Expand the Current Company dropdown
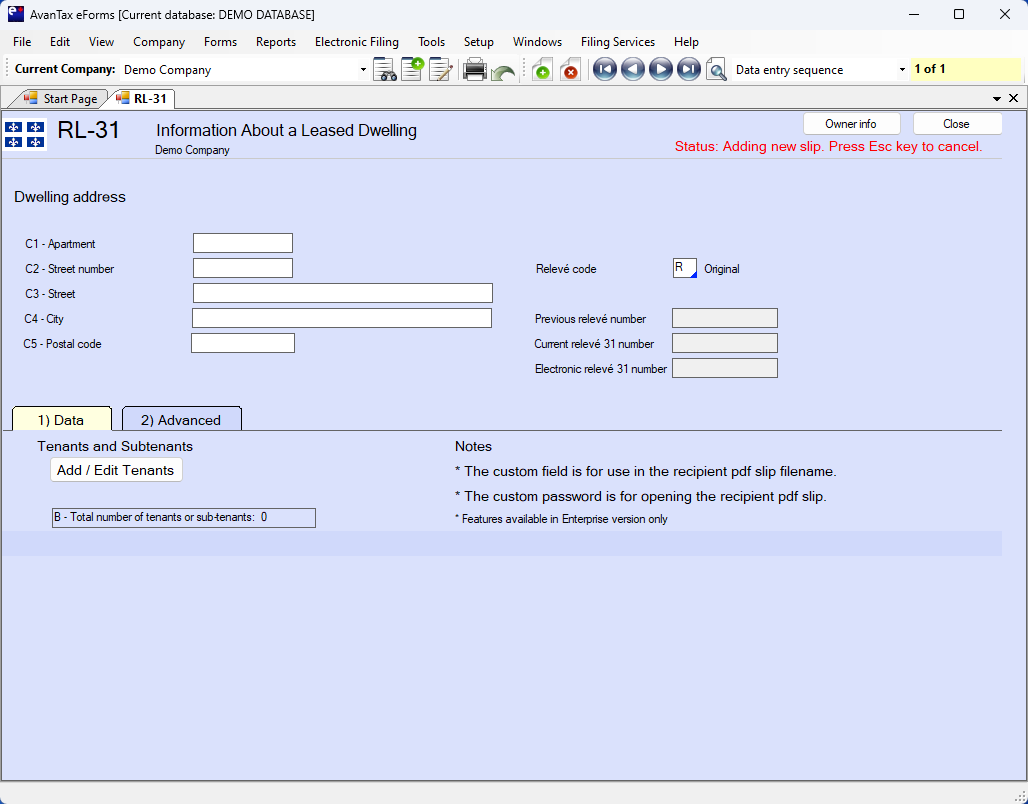Viewport: 1028px width, 804px height. (363, 70)
